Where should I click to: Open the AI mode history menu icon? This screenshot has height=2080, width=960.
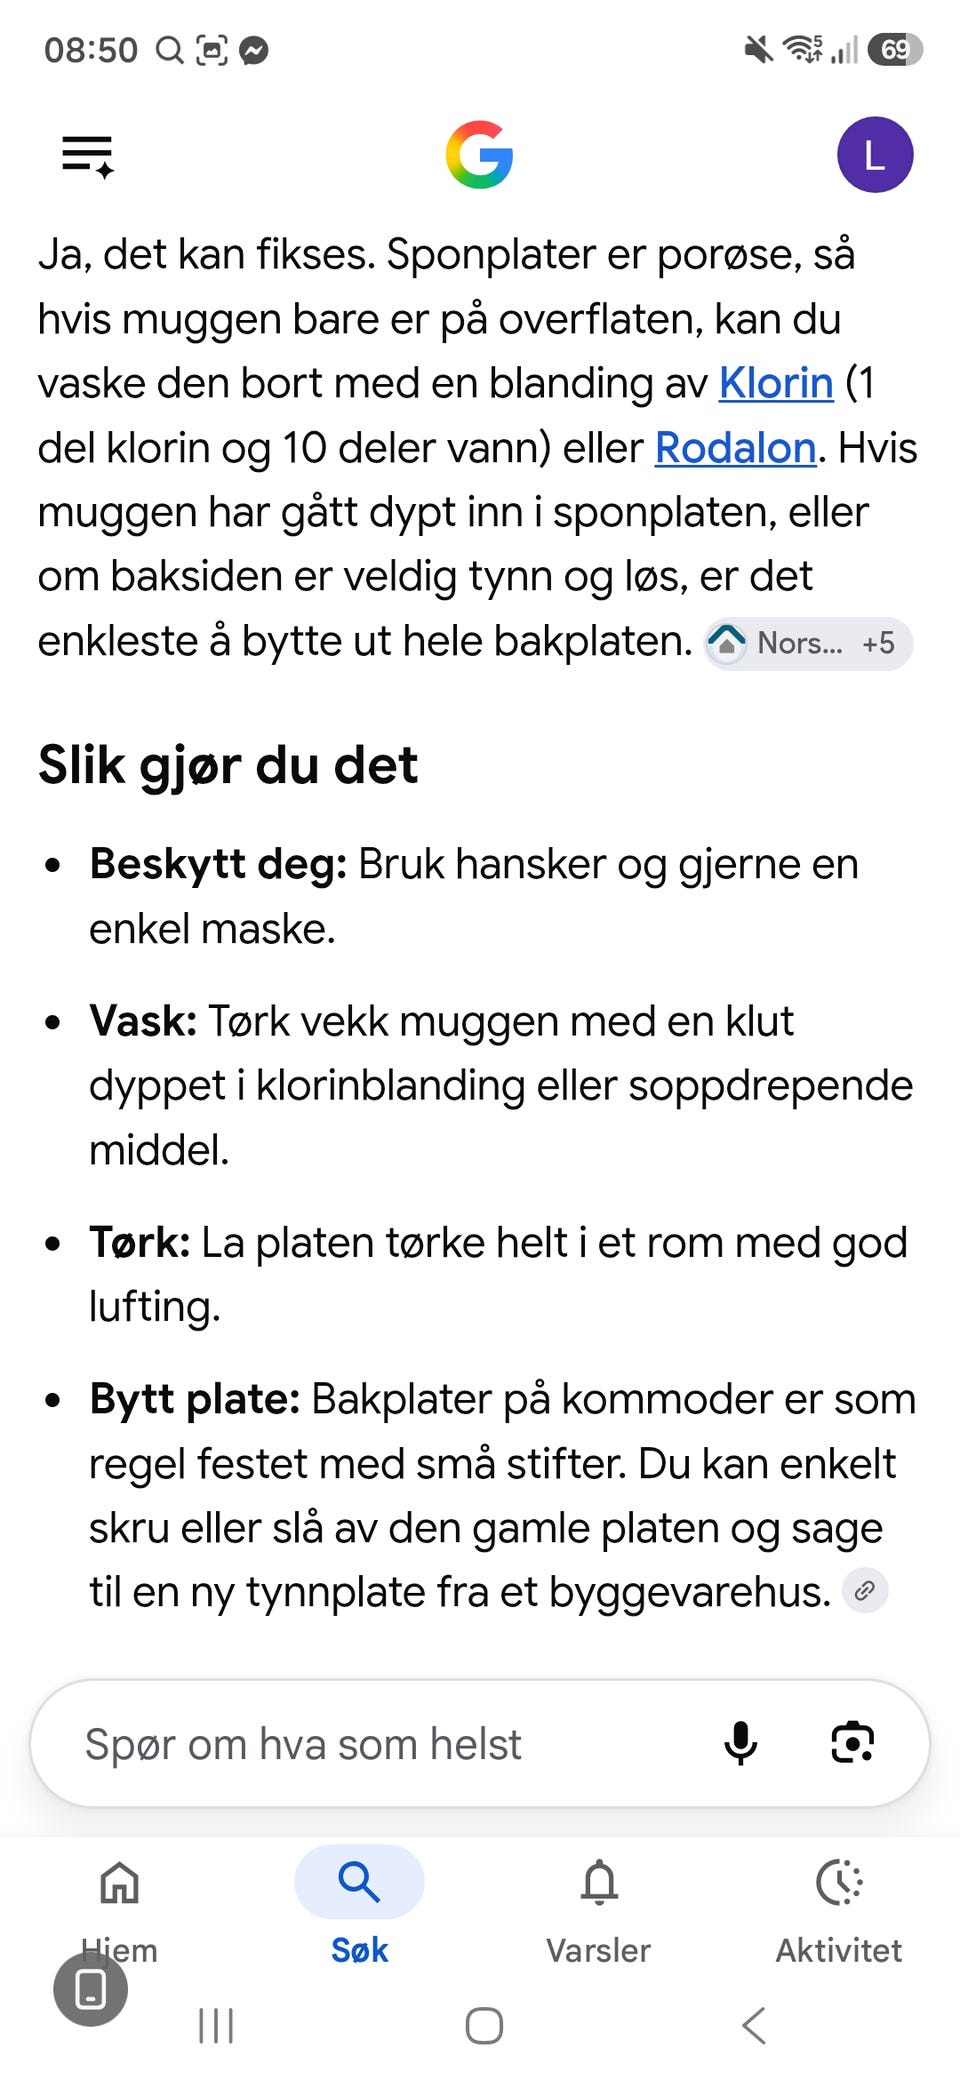coord(88,156)
